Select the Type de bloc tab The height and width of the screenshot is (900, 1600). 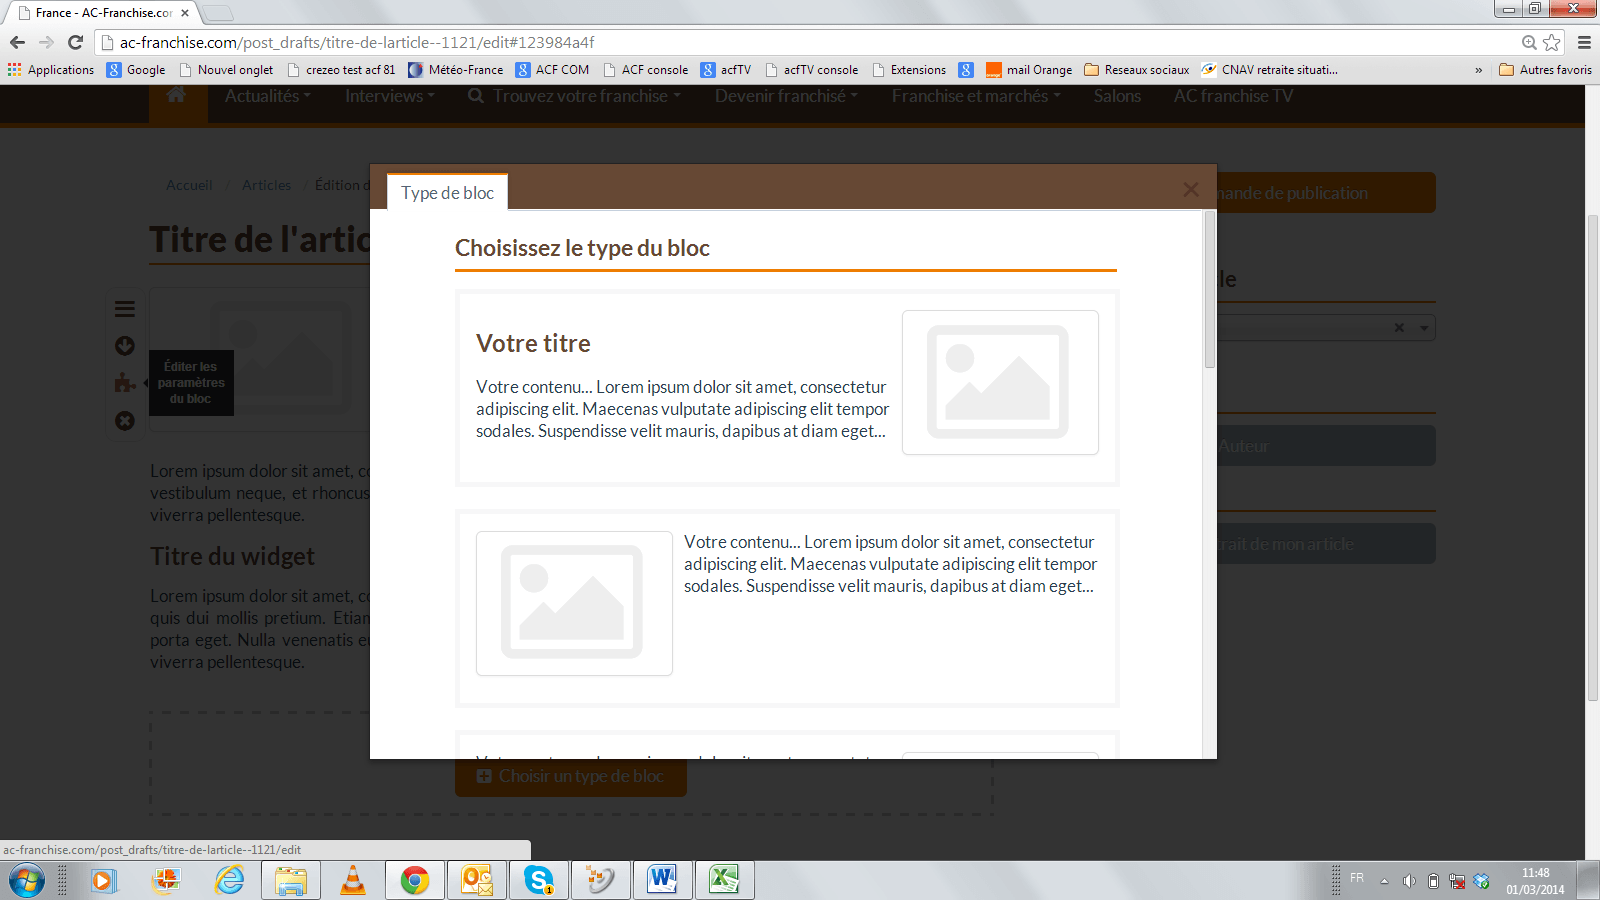click(447, 193)
